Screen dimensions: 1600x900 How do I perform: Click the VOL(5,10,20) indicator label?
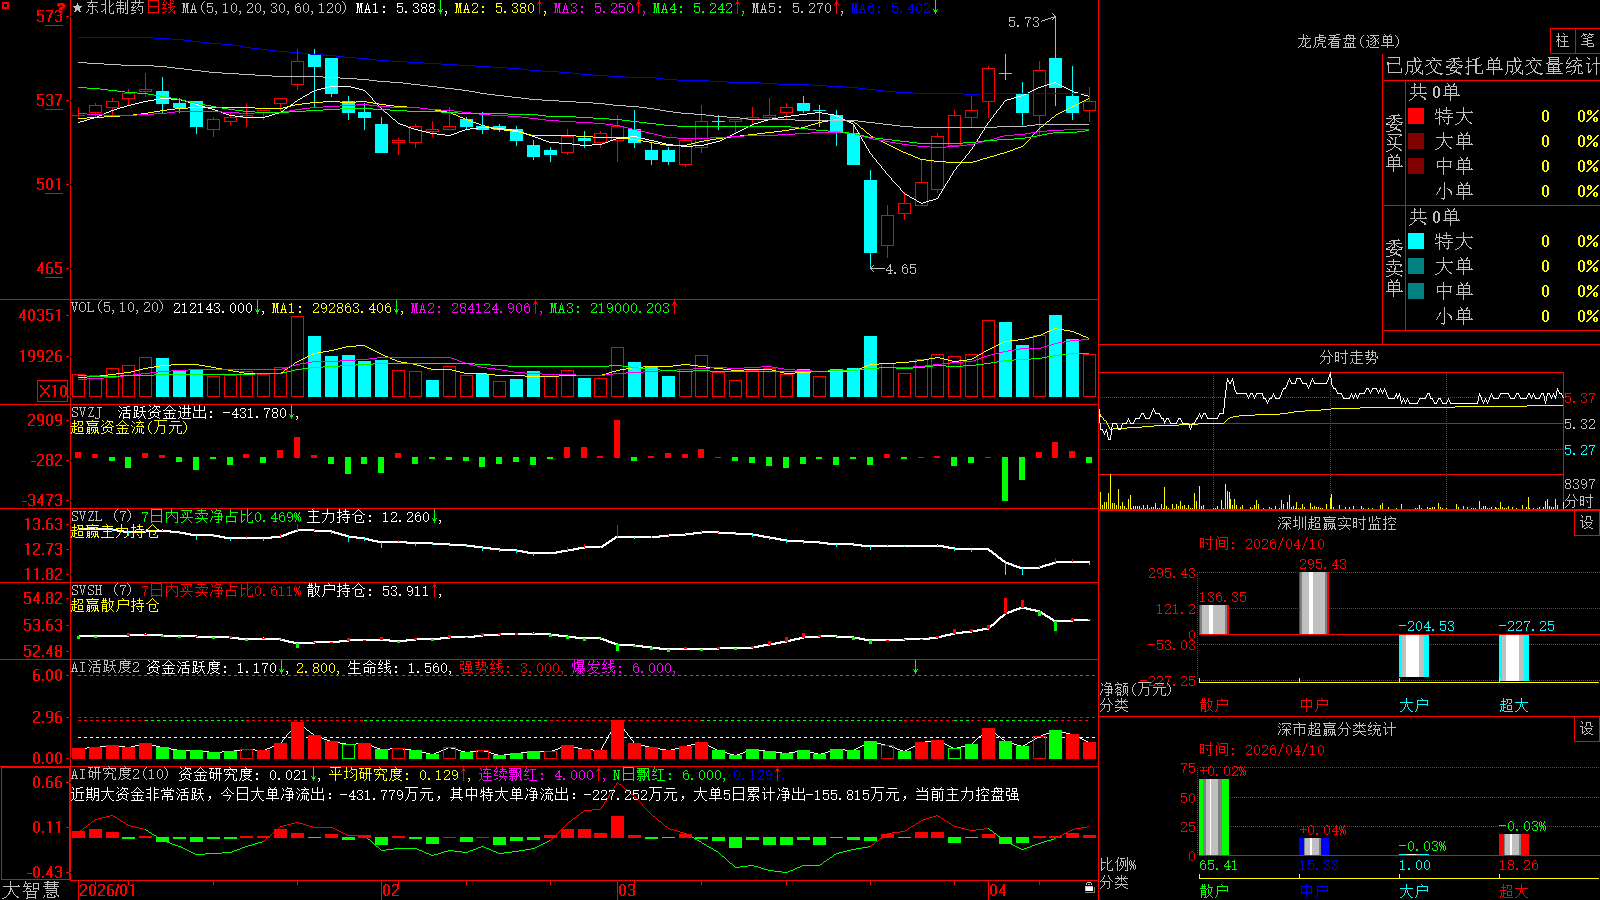point(117,308)
